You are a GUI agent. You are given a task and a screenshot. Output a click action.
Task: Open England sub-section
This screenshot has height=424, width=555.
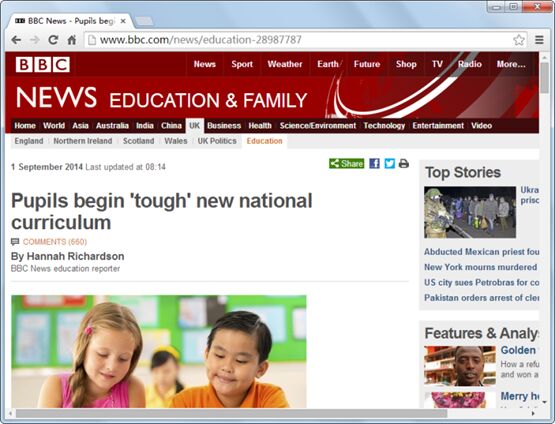29,141
